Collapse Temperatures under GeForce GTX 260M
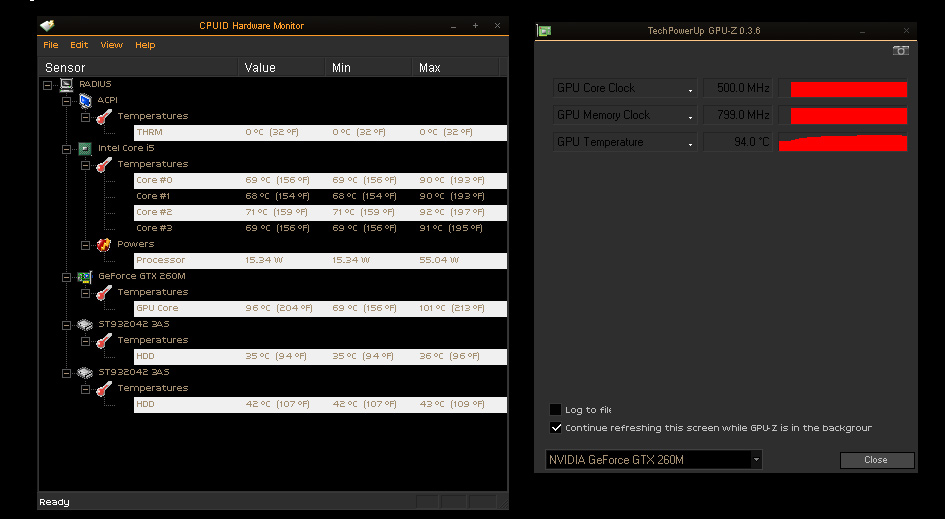Viewport: 945px width, 519px height. (86, 293)
